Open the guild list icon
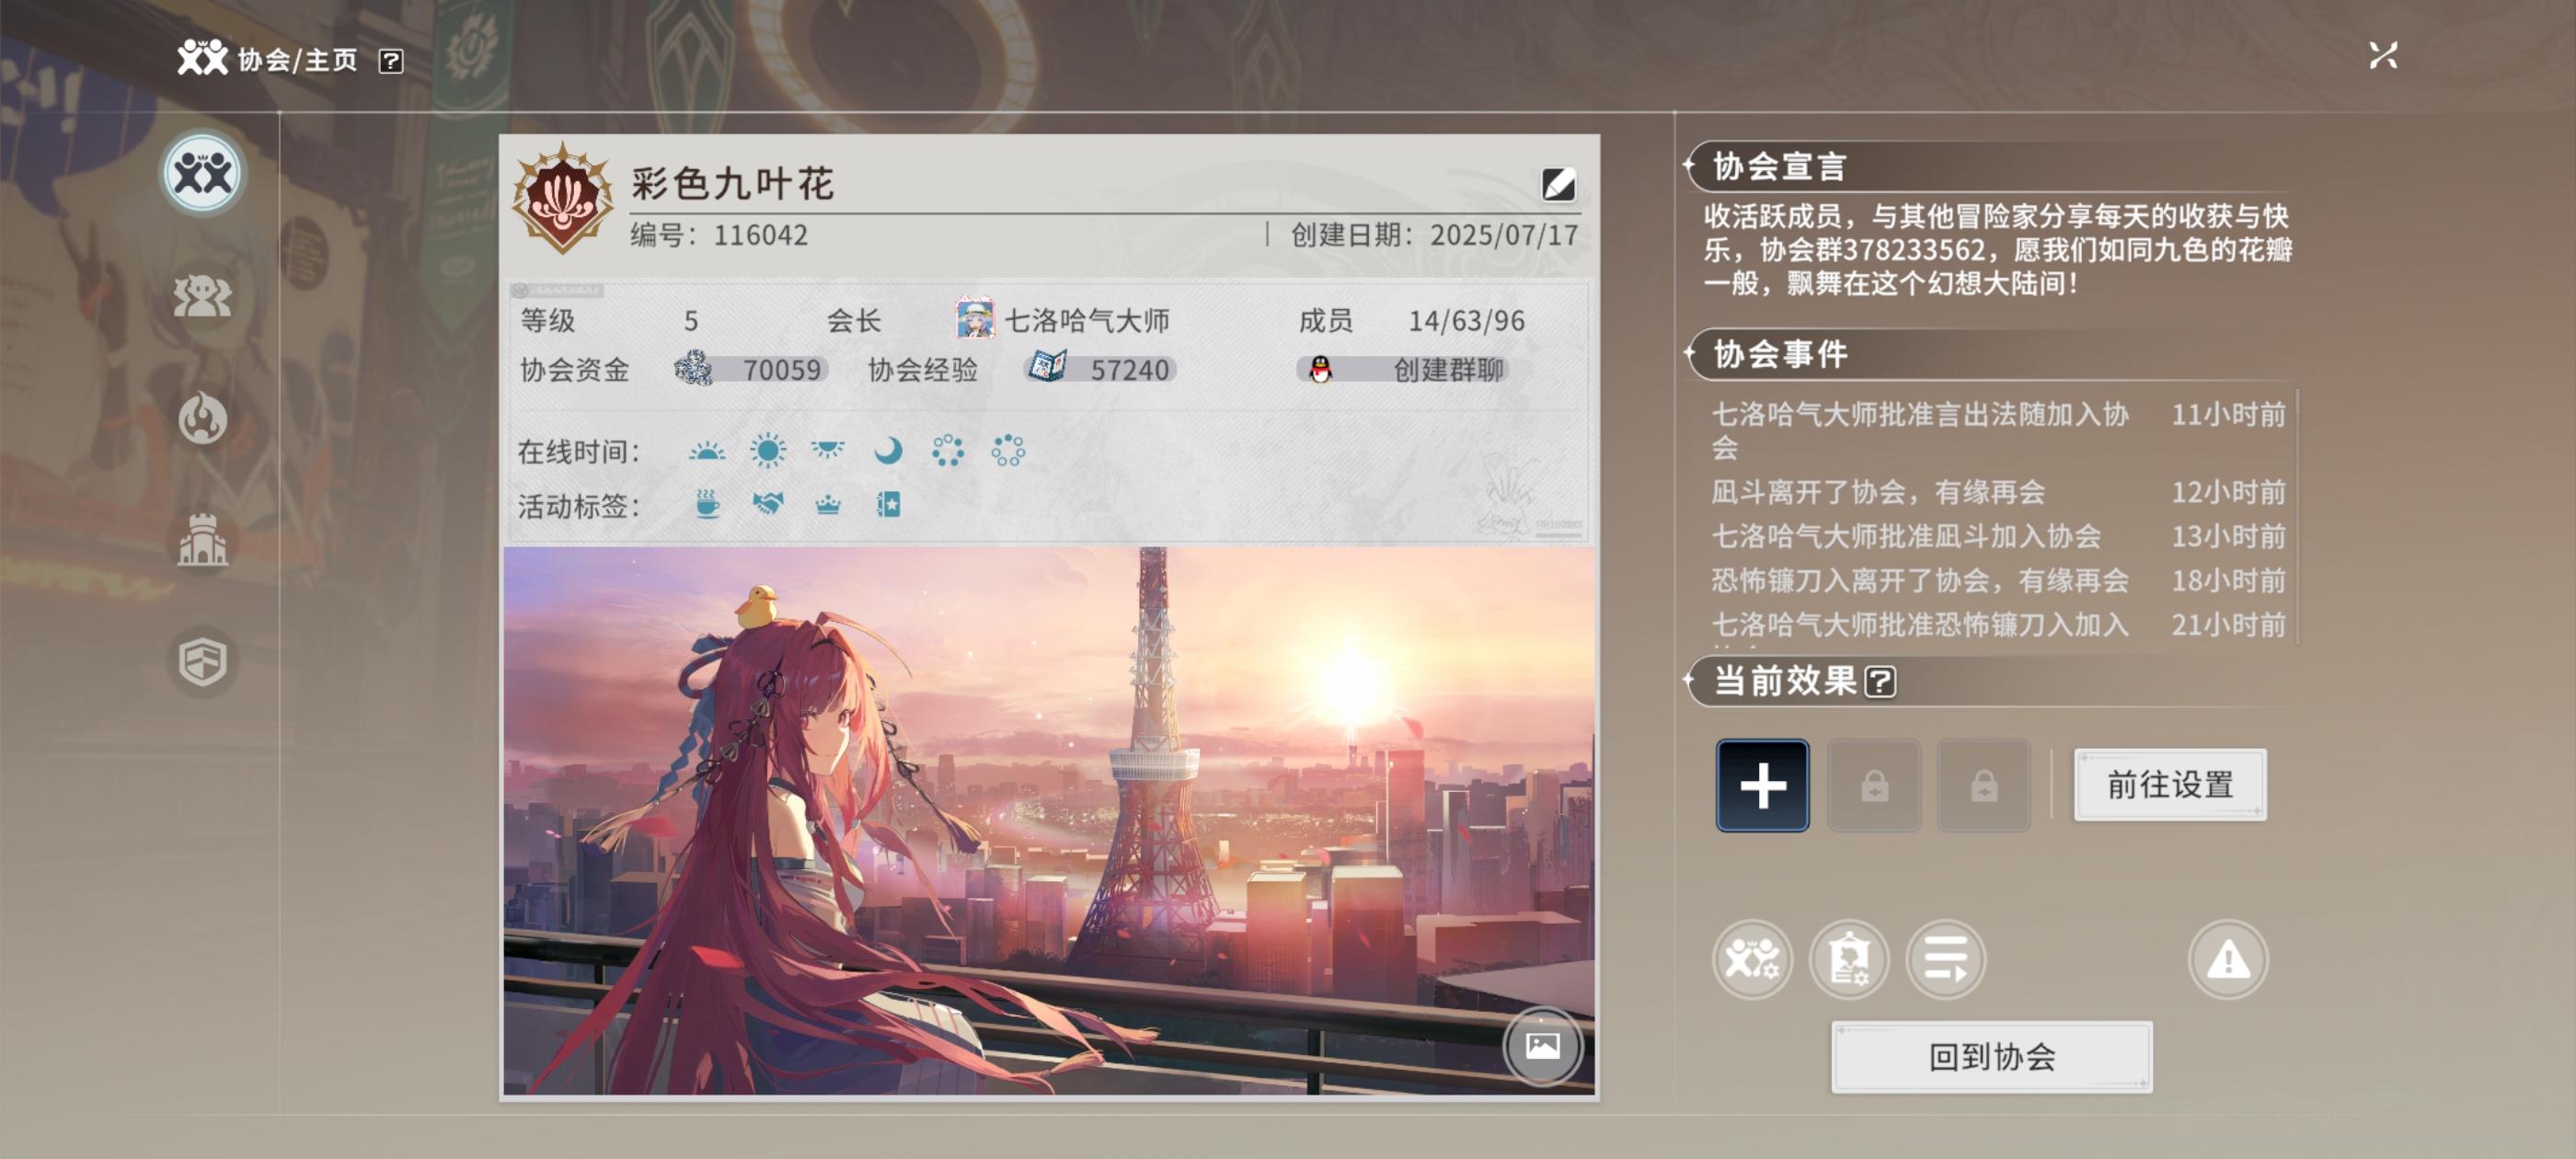The image size is (2576, 1159). [1945, 959]
